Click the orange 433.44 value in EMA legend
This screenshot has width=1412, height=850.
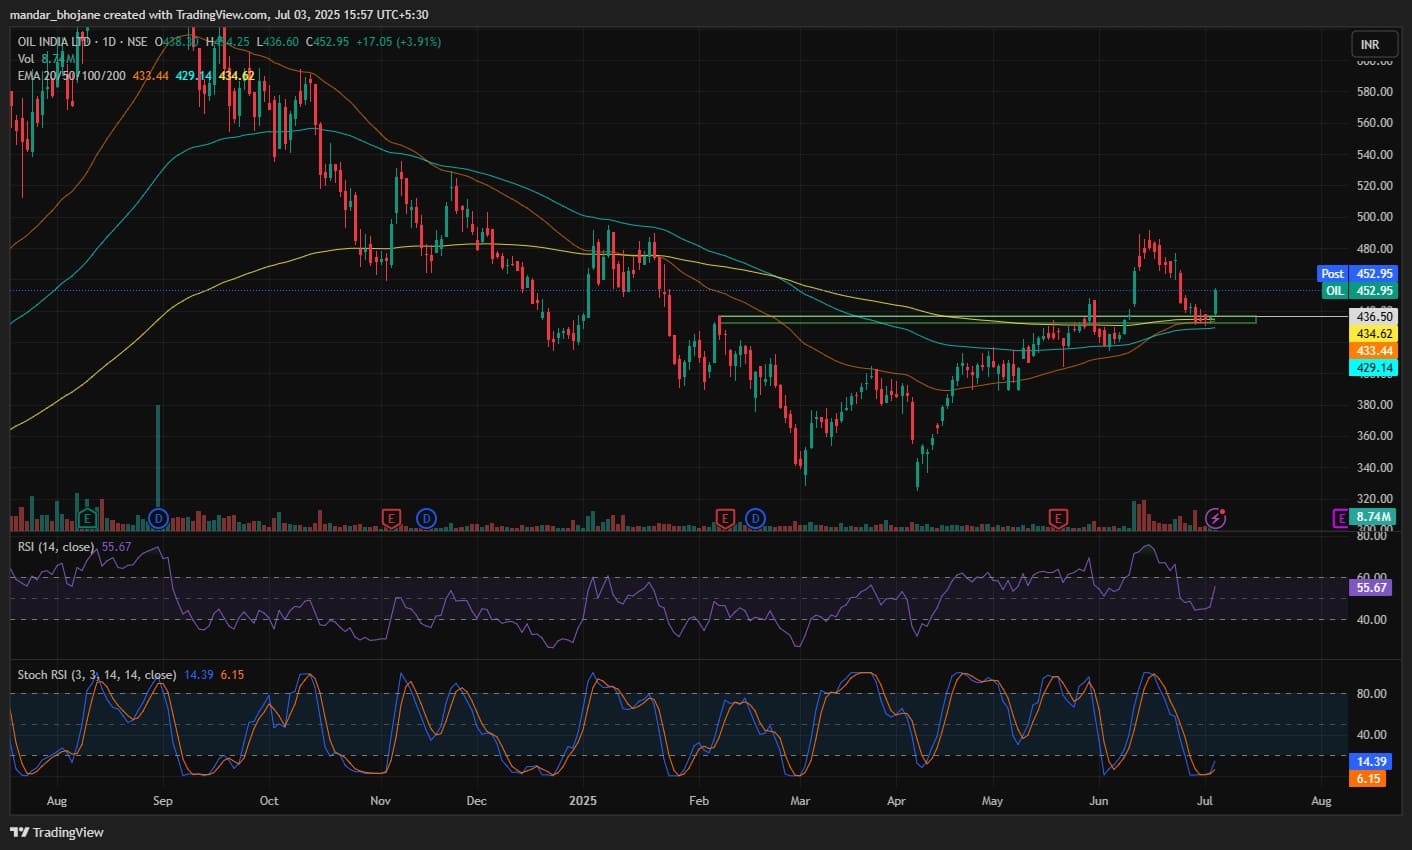point(151,76)
